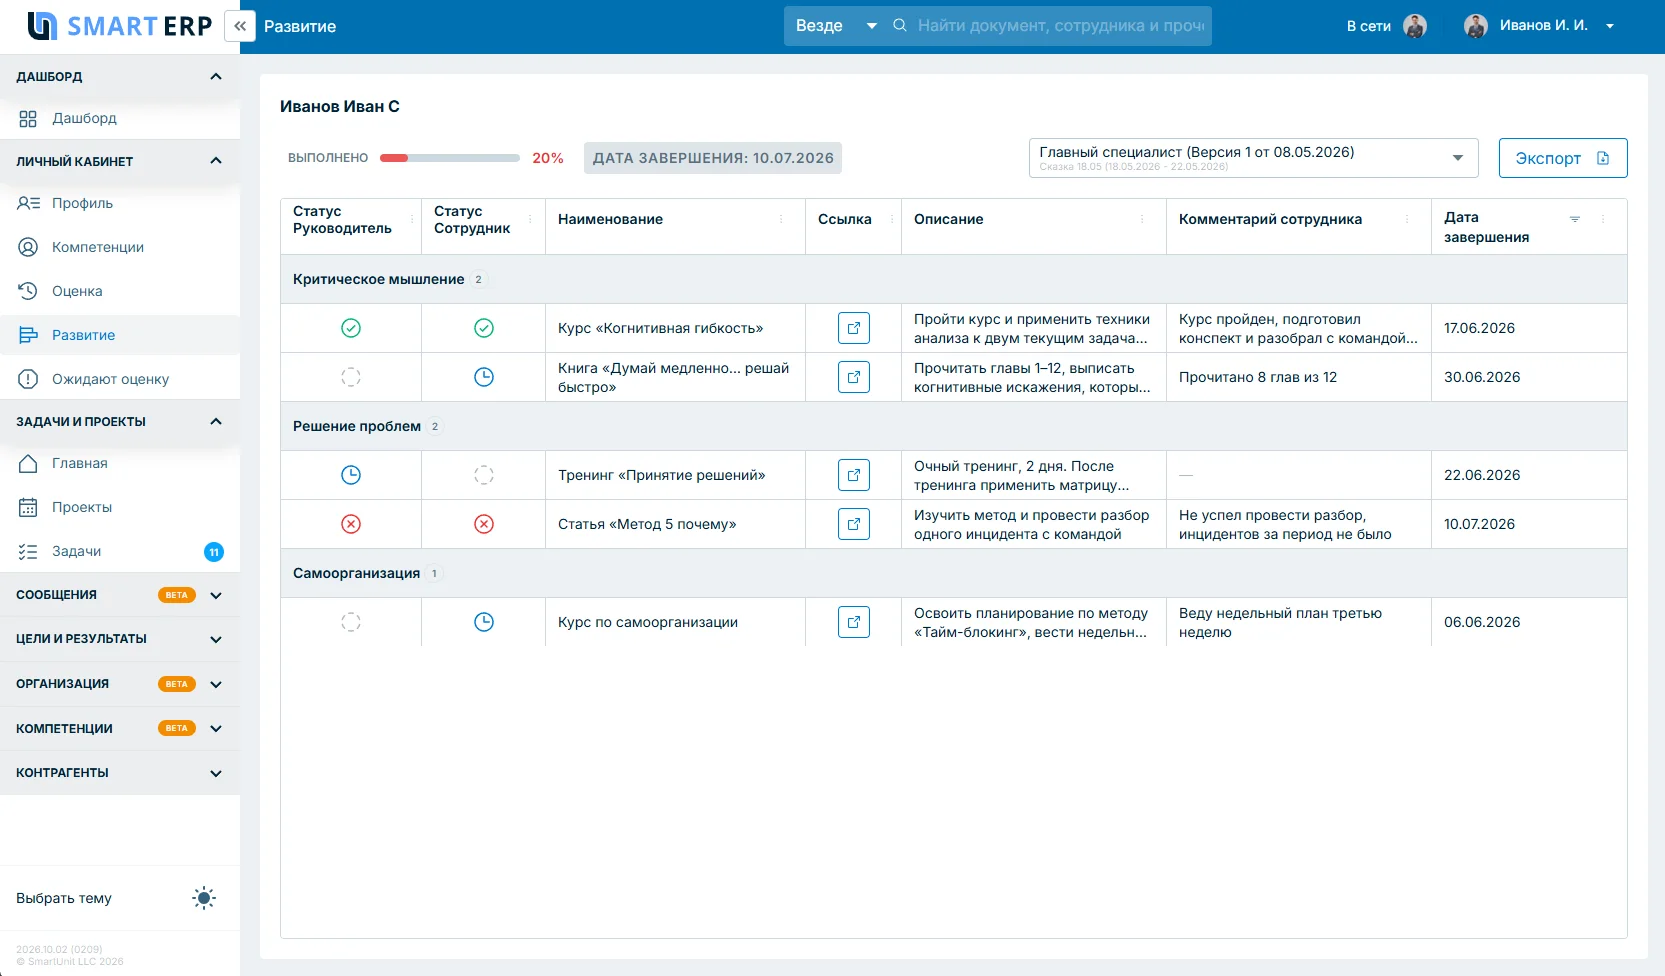
Task: Click employee clock status for Думай медленно book
Action: point(484,377)
